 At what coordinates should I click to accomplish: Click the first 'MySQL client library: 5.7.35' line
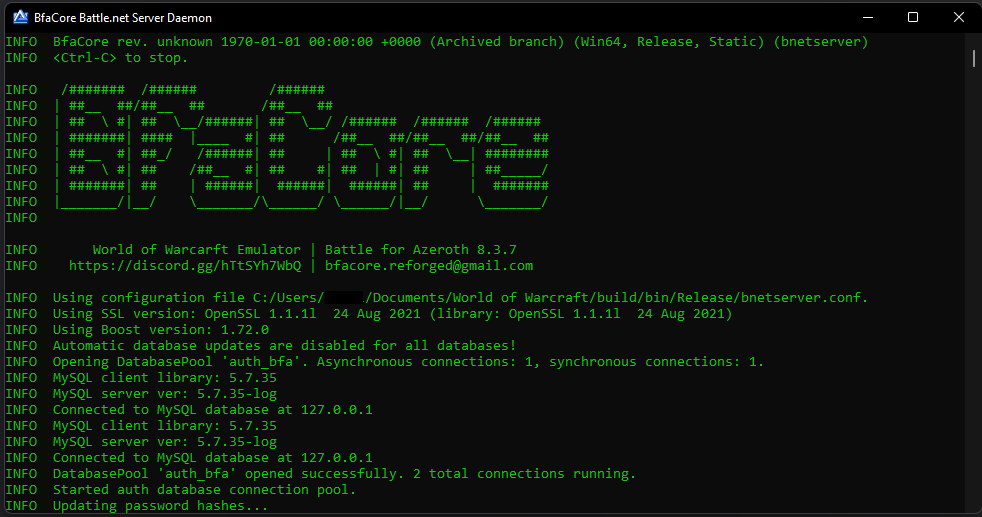[x=165, y=377]
